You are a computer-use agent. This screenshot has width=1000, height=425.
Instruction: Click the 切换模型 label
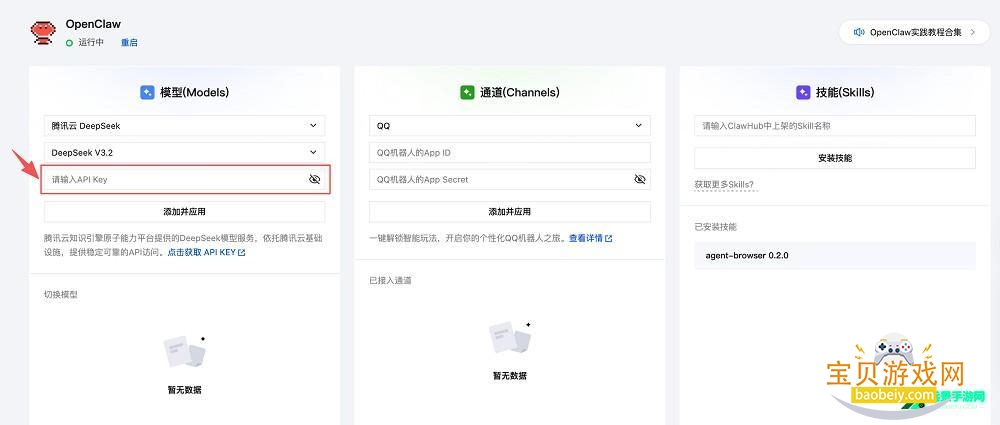click(x=61, y=295)
